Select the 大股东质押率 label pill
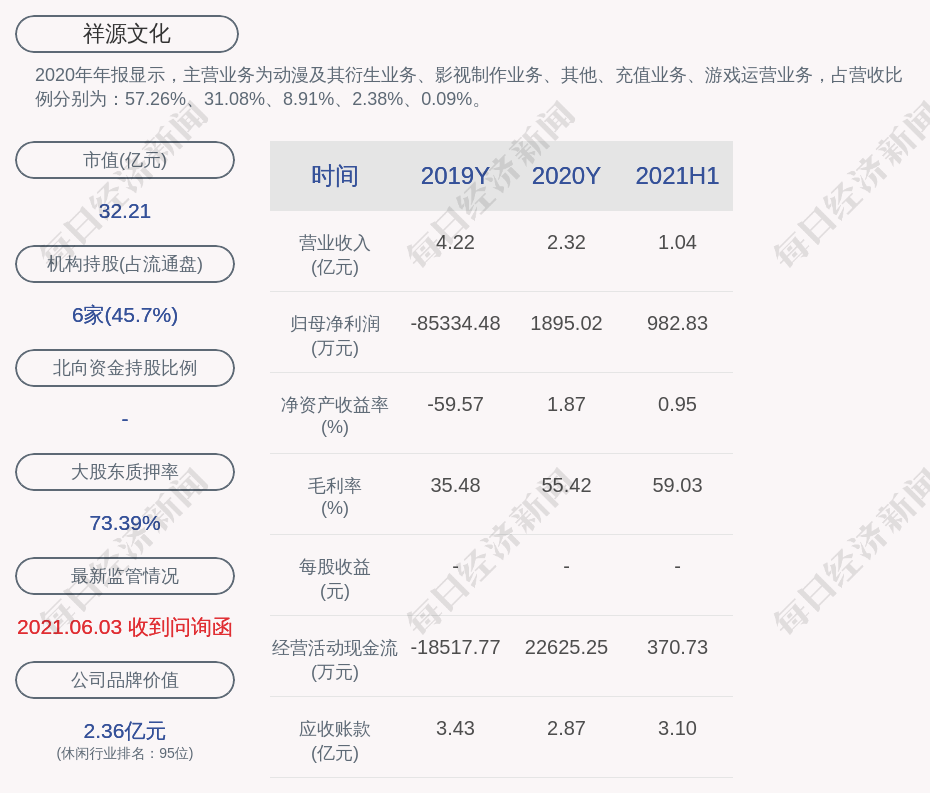The image size is (930, 793). 125,472
